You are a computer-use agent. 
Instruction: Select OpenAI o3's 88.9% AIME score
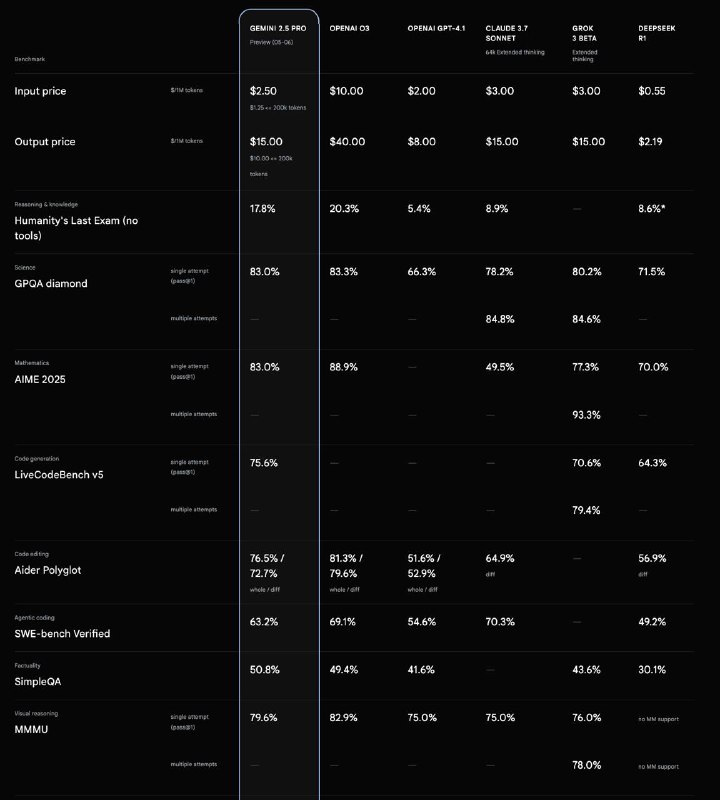pyautogui.click(x=343, y=367)
